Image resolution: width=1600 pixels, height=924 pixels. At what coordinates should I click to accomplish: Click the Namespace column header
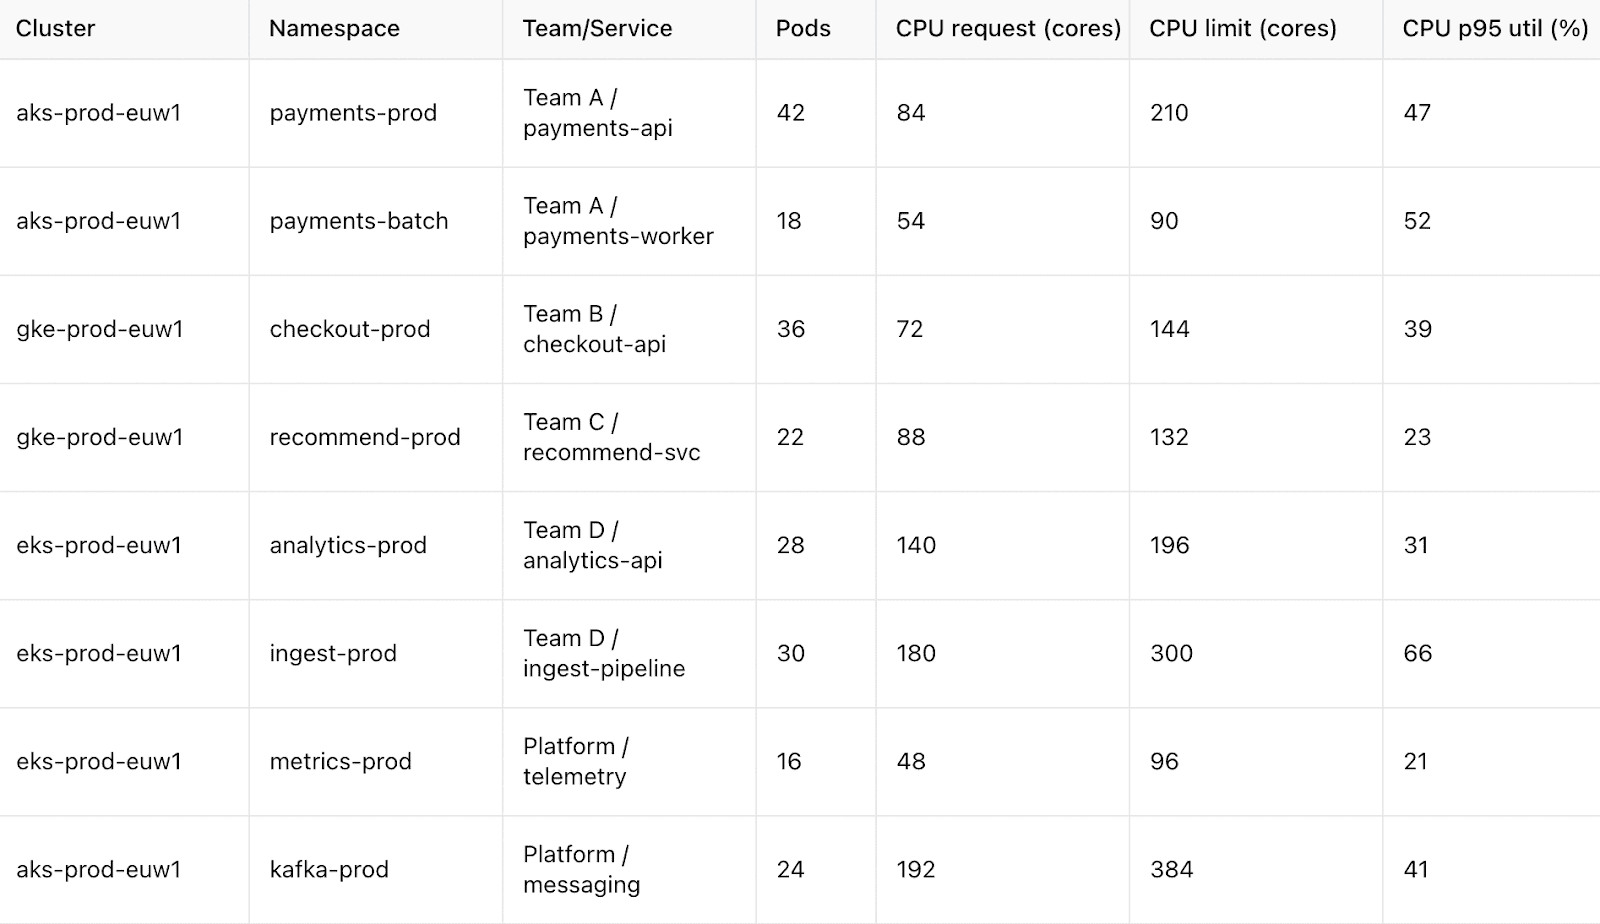(334, 29)
